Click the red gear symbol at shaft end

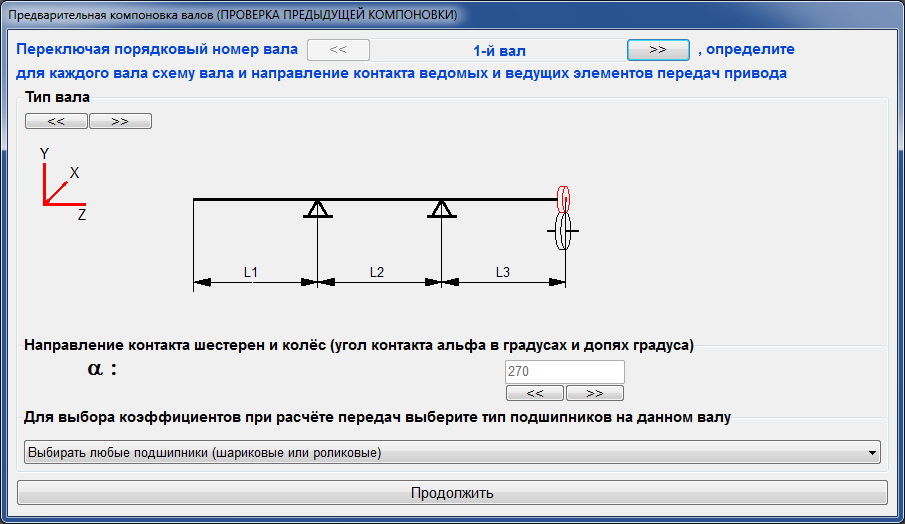click(563, 199)
